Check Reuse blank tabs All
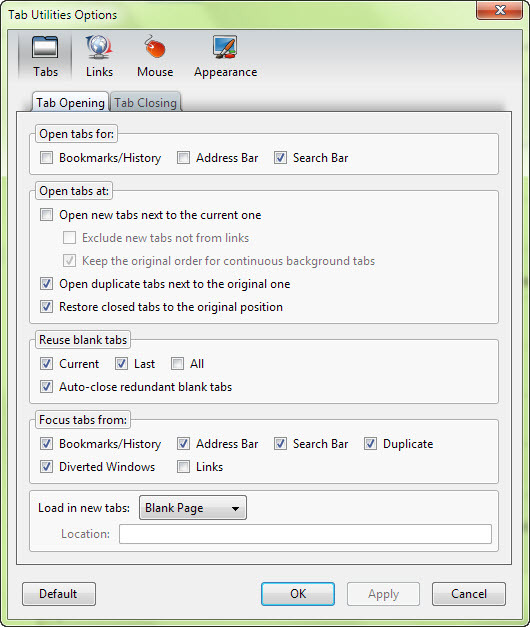Viewport: 530px width, 627px height. (177, 363)
